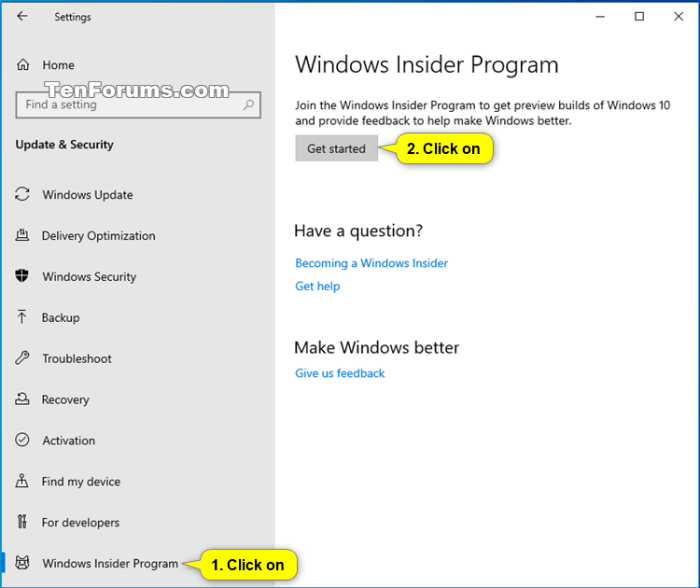Select the Backup arrow icon
The image size is (700, 588).
21,317
